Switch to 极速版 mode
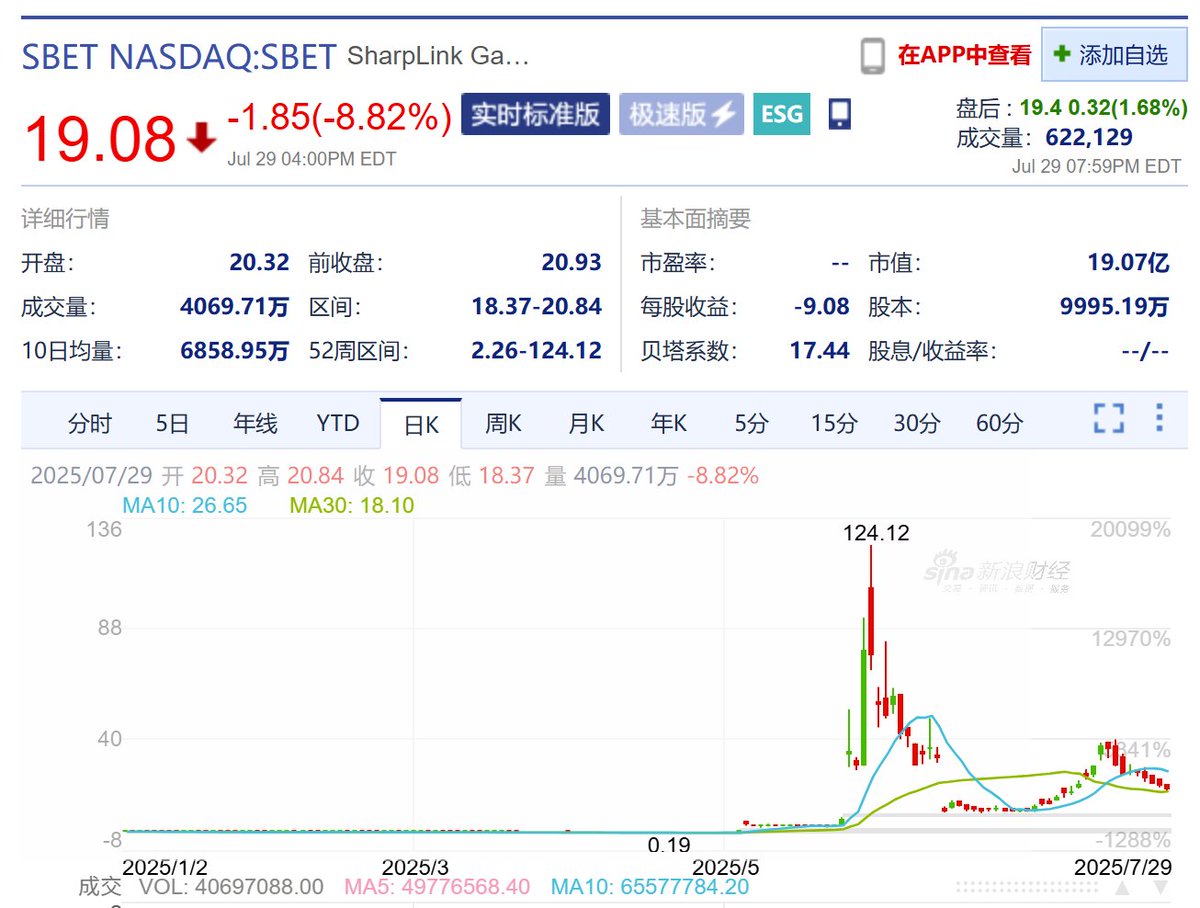Screen dimensions: 1200x908 tap(681, 114)
